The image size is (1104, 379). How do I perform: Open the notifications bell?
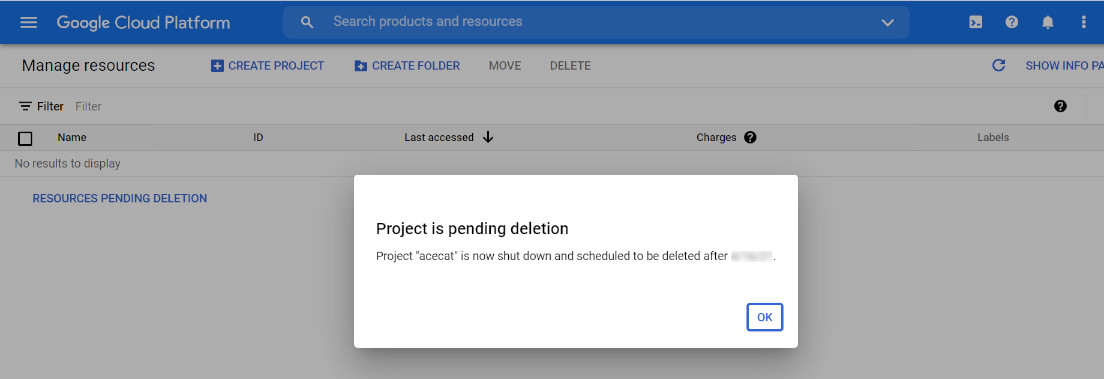coord(1048,23)
